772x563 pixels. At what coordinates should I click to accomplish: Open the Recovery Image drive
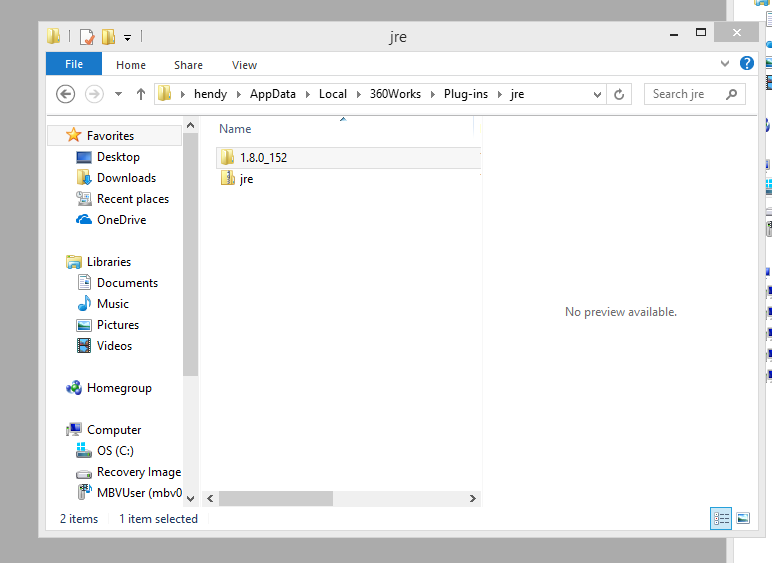click(139, 472)
